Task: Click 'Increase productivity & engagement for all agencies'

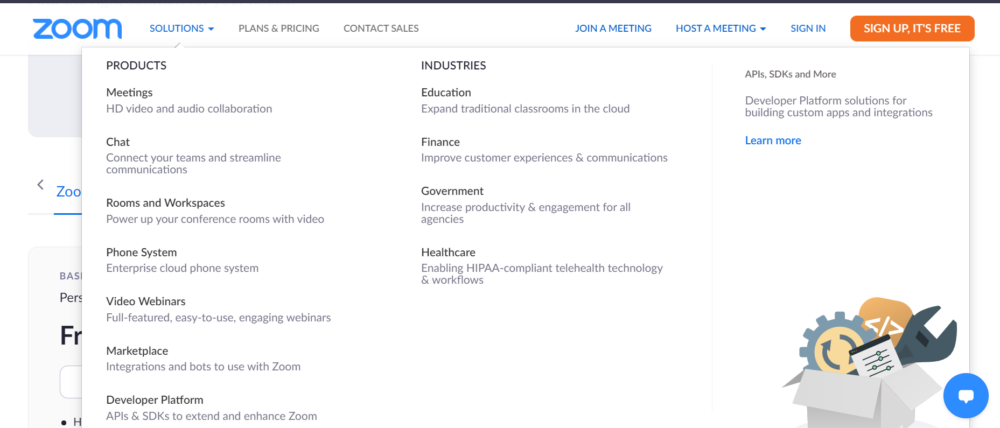Action: tap(526, 213)
